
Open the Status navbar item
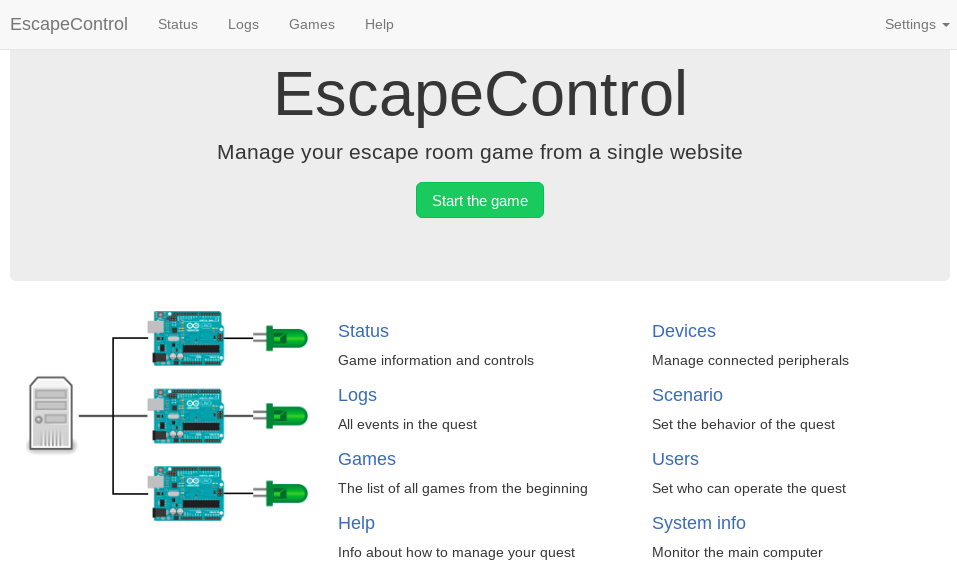point(178,24)
